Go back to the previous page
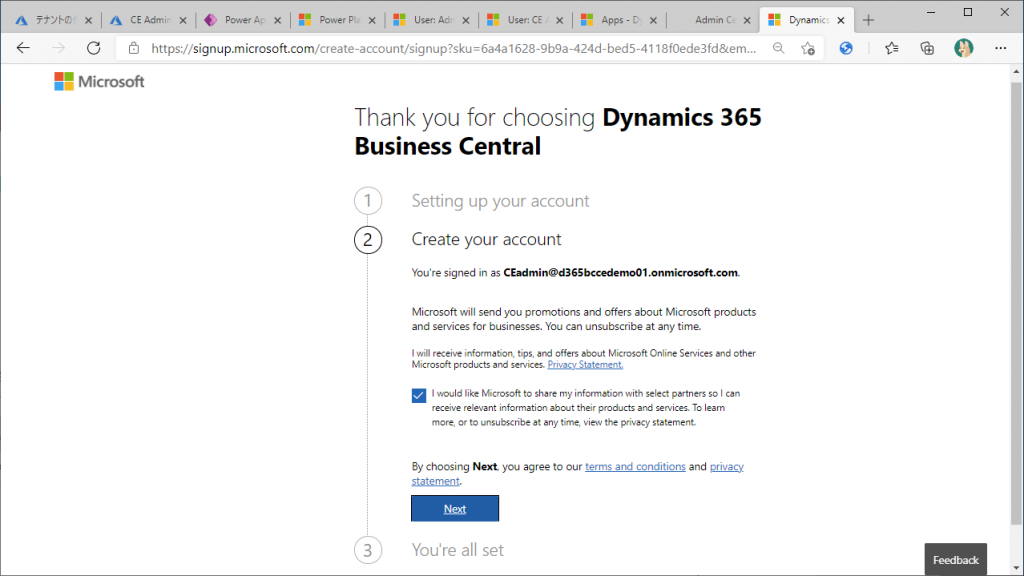This screenshot has height=576, width=1024. 24,48
